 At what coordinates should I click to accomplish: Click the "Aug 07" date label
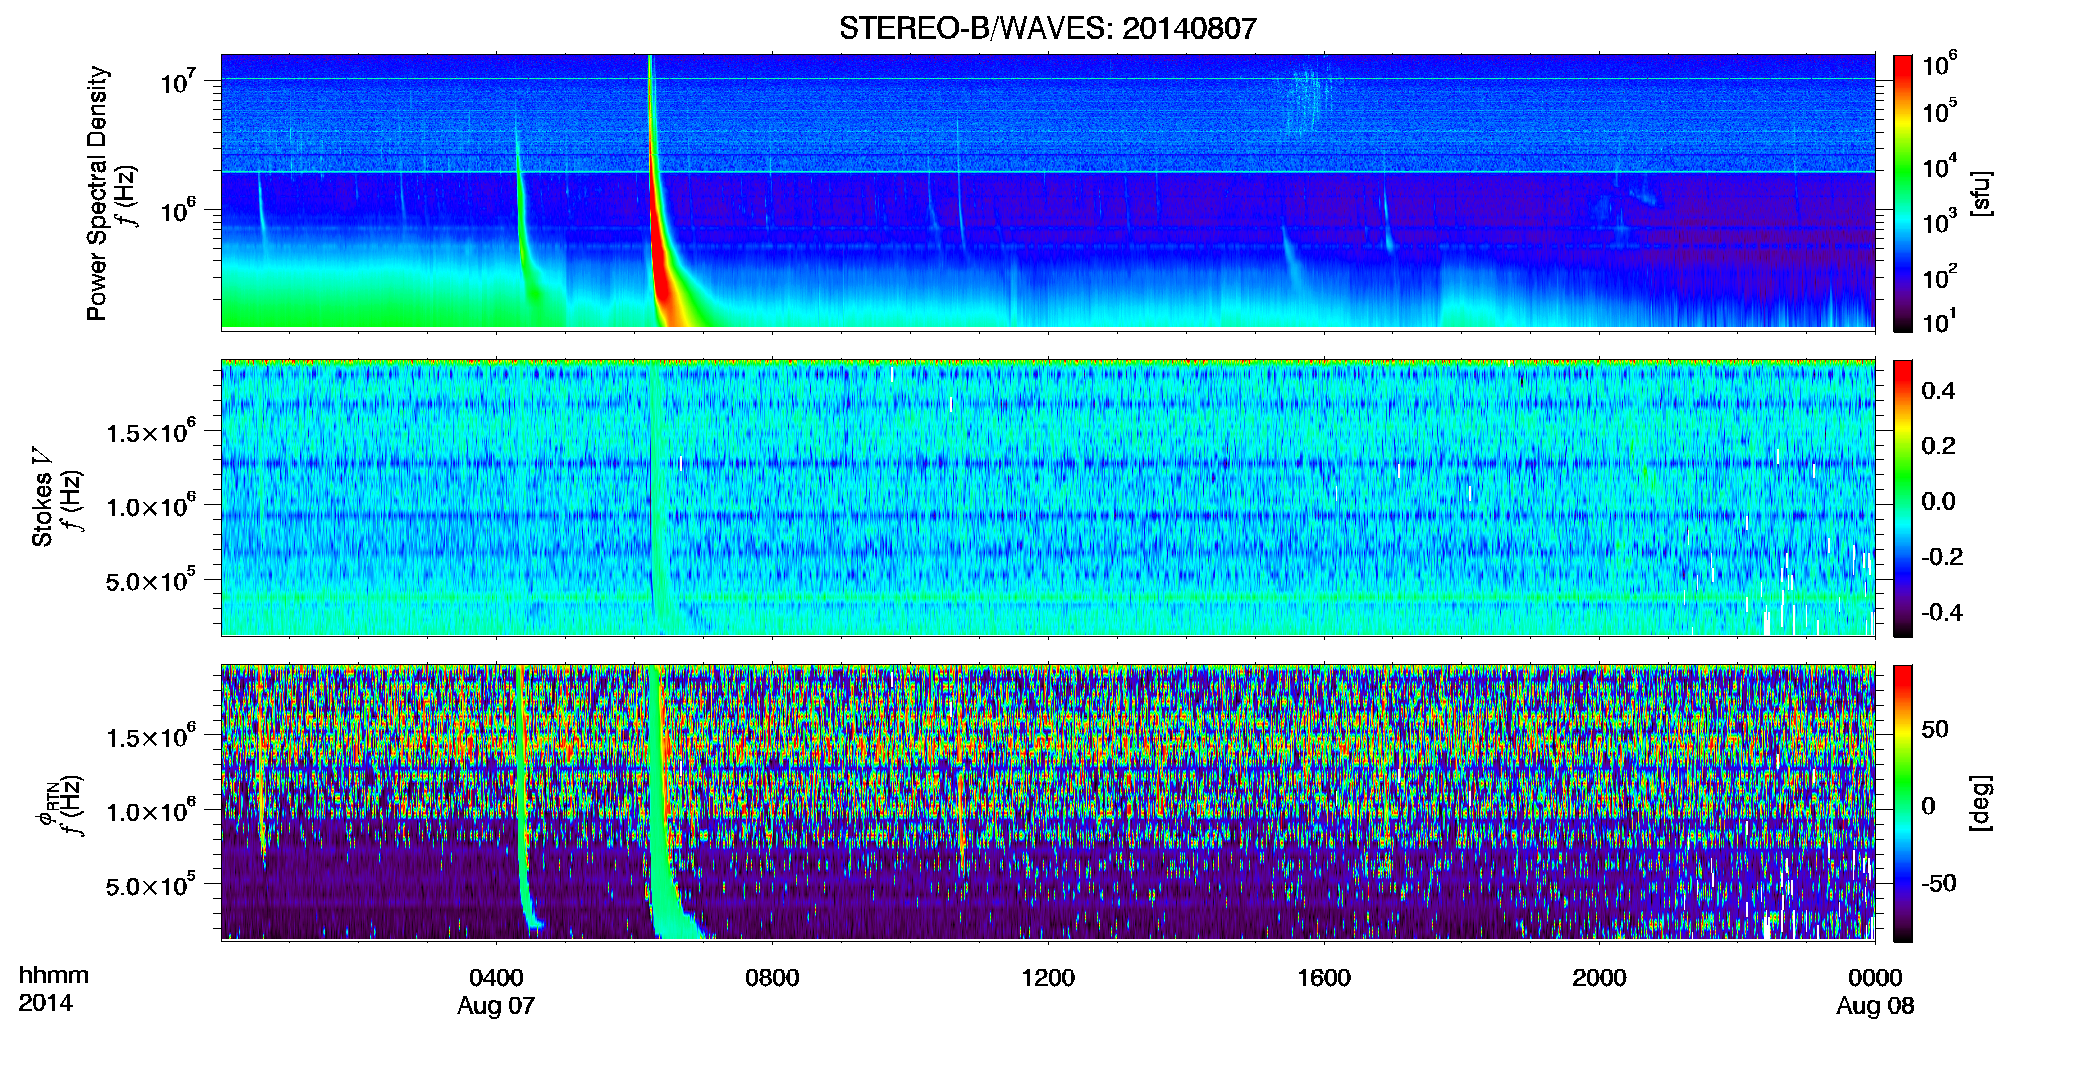[496, 1006]
